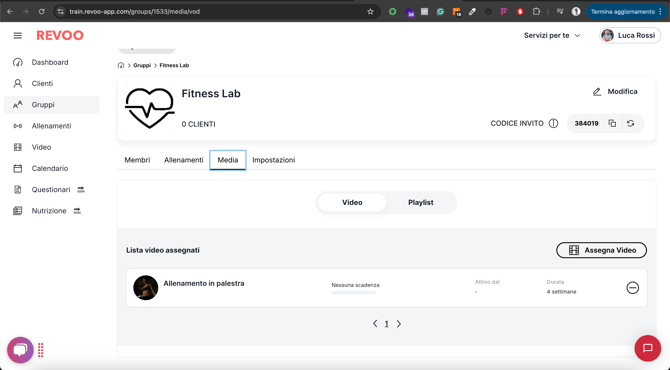
Task: Regenerate the invite code with refresh icon
Action: (x=631, y=123)
